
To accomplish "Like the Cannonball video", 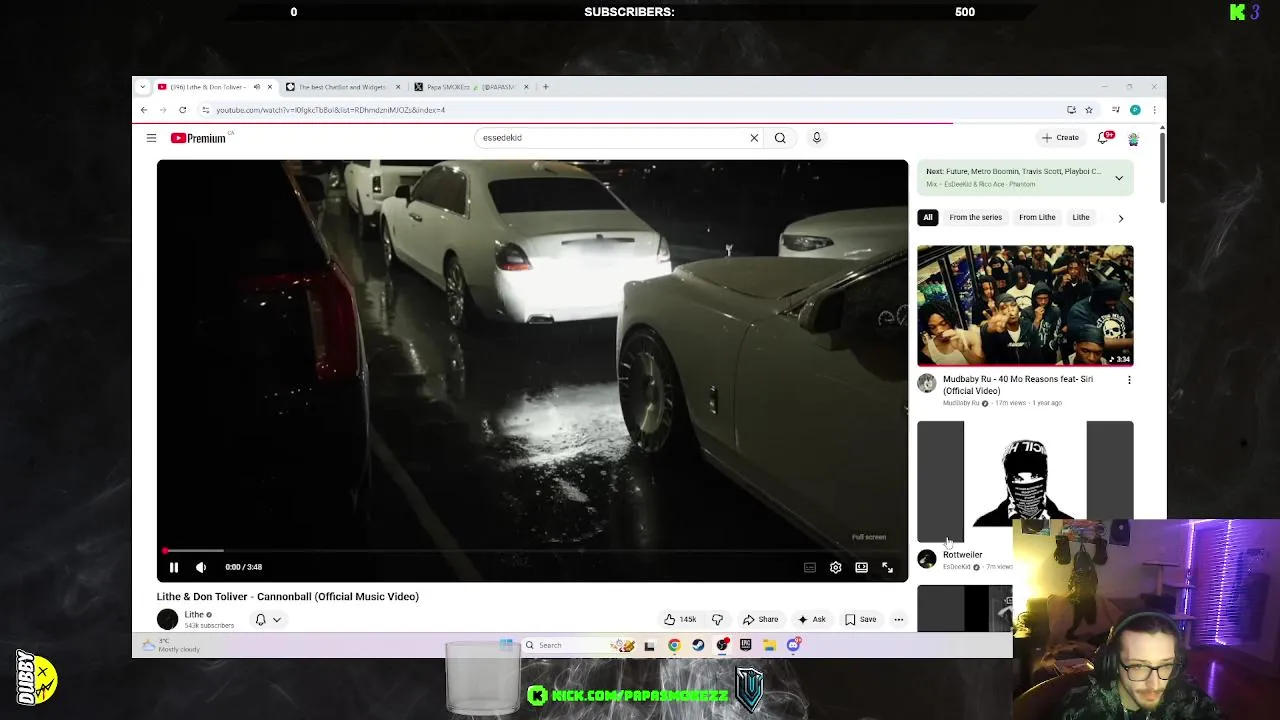I will tap(680, 619).
